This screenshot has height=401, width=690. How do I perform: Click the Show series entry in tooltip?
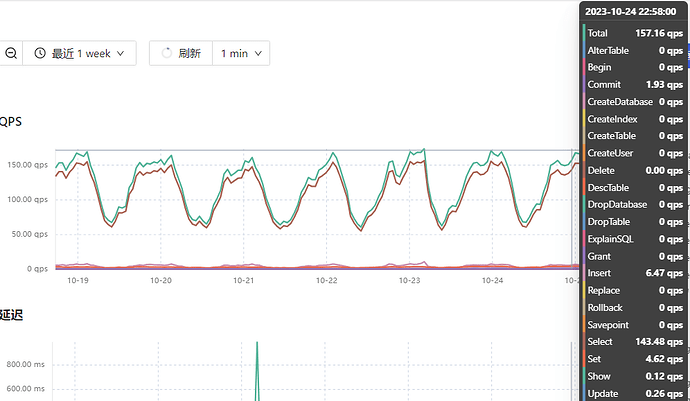[x=634, y=376]
